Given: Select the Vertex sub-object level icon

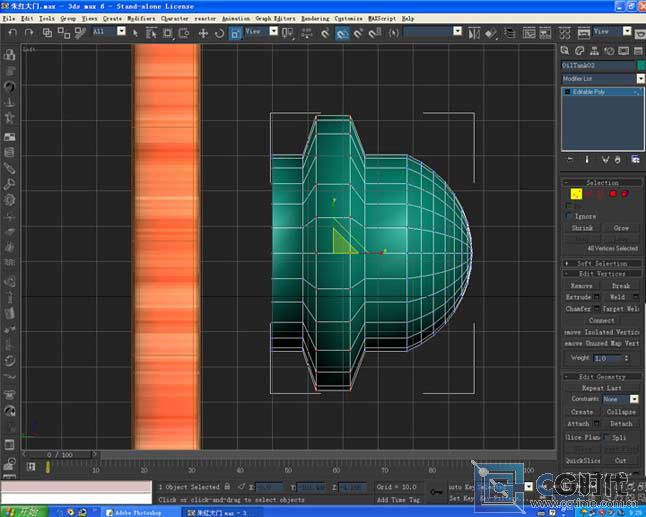Looking at the screenshot, I should point(576,194).
